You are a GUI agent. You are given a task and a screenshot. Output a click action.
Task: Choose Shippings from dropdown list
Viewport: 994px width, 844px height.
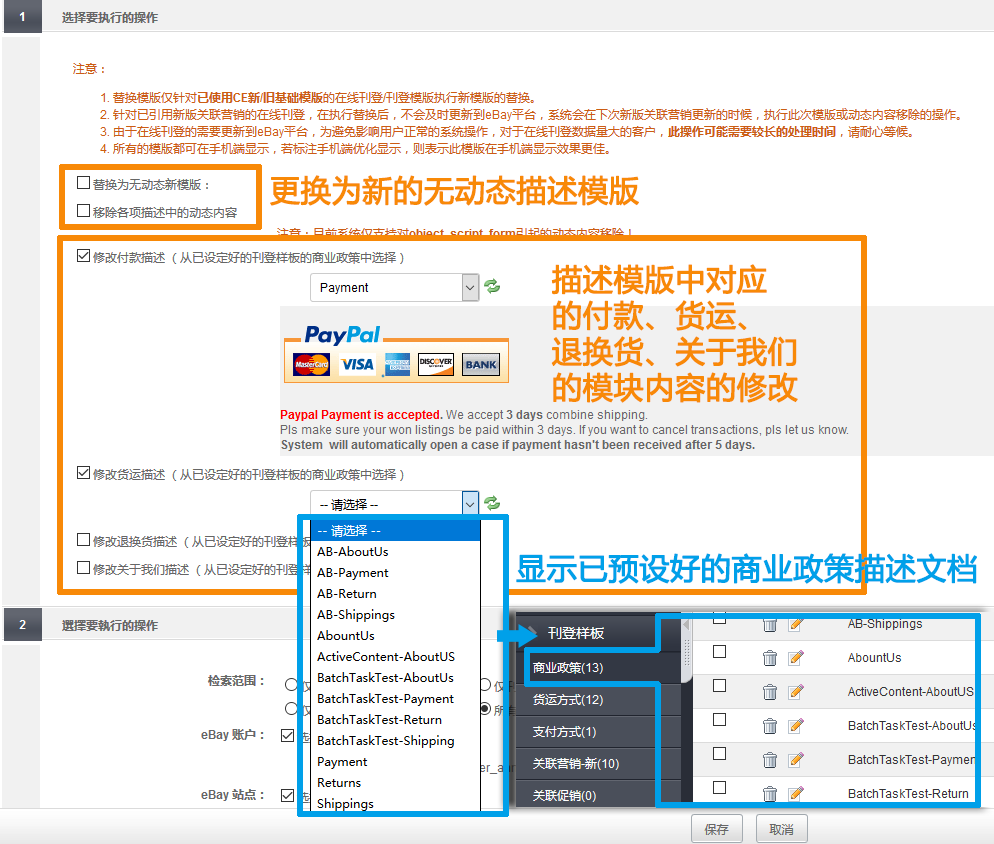point(396,803)
